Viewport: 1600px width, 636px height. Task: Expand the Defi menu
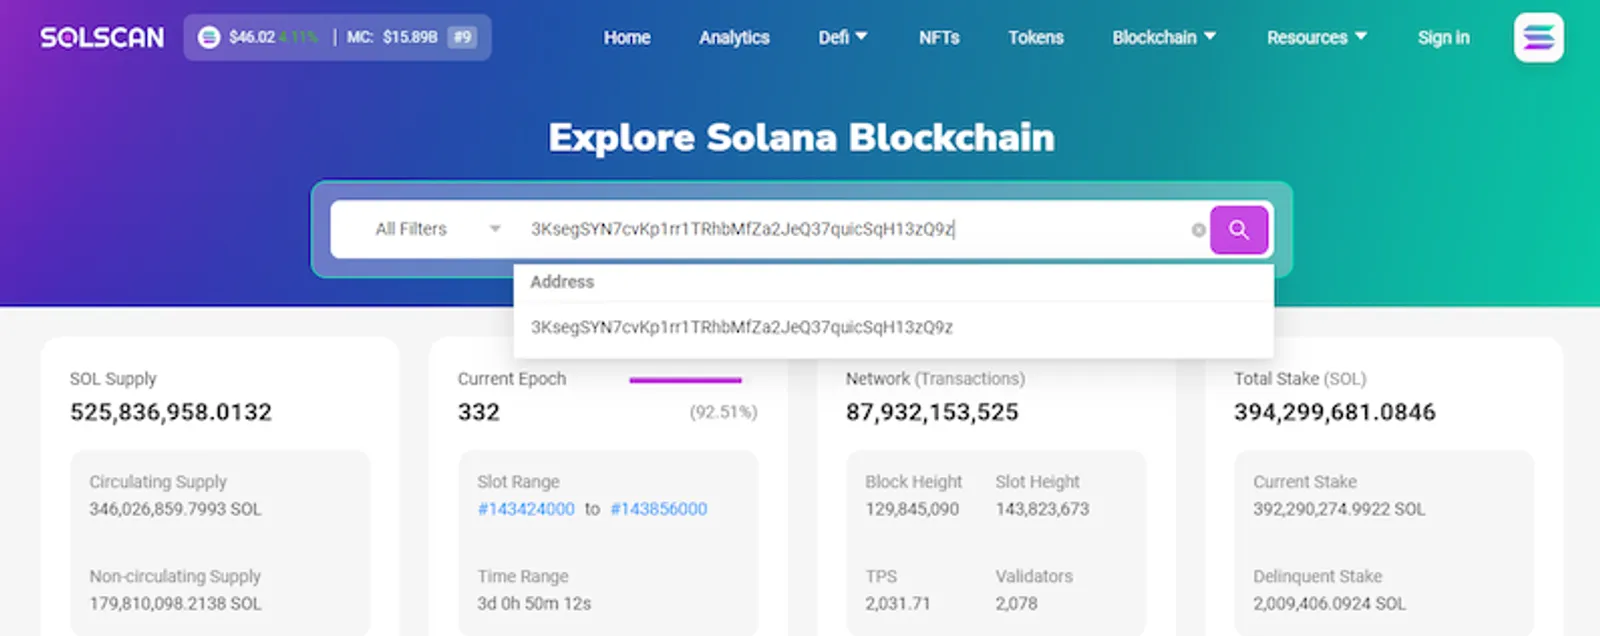coord(843,37)
